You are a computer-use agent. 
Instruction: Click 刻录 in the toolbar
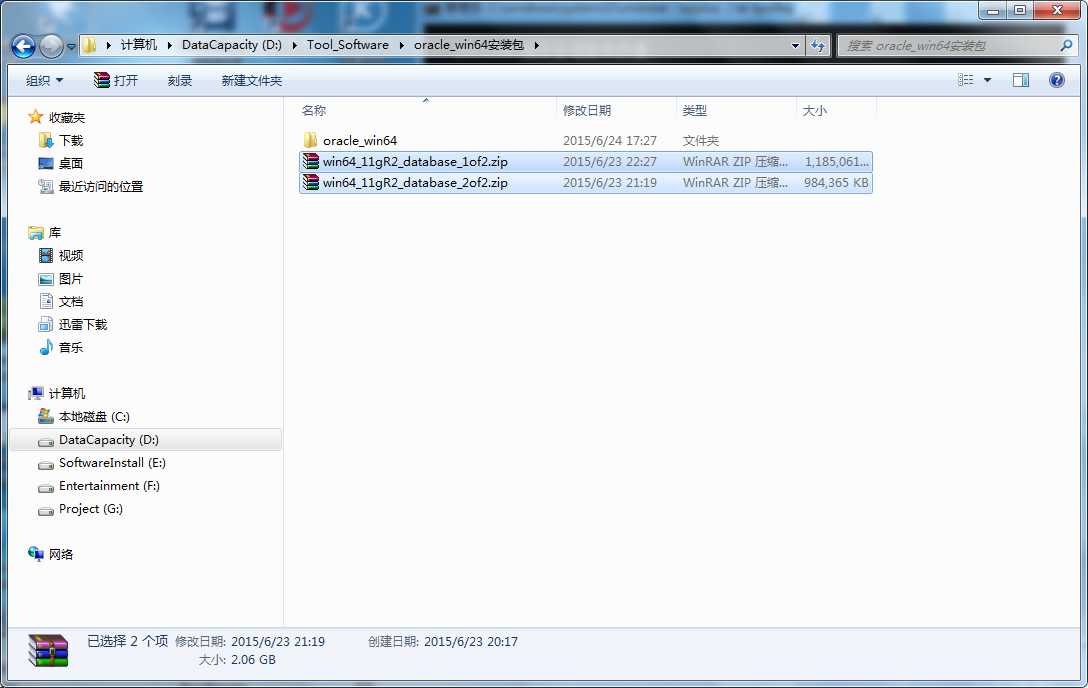pyautogui.click(x=180, y=80)
